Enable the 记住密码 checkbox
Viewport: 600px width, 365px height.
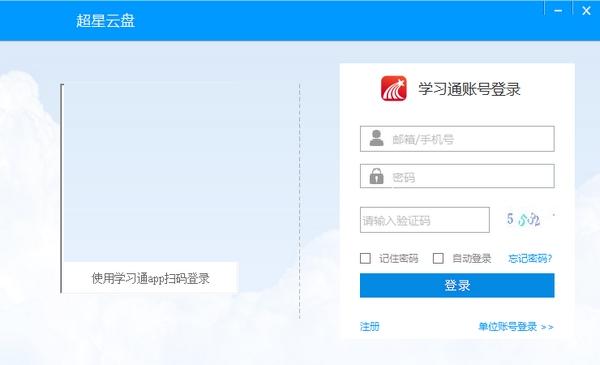click(x=365, y=258)
